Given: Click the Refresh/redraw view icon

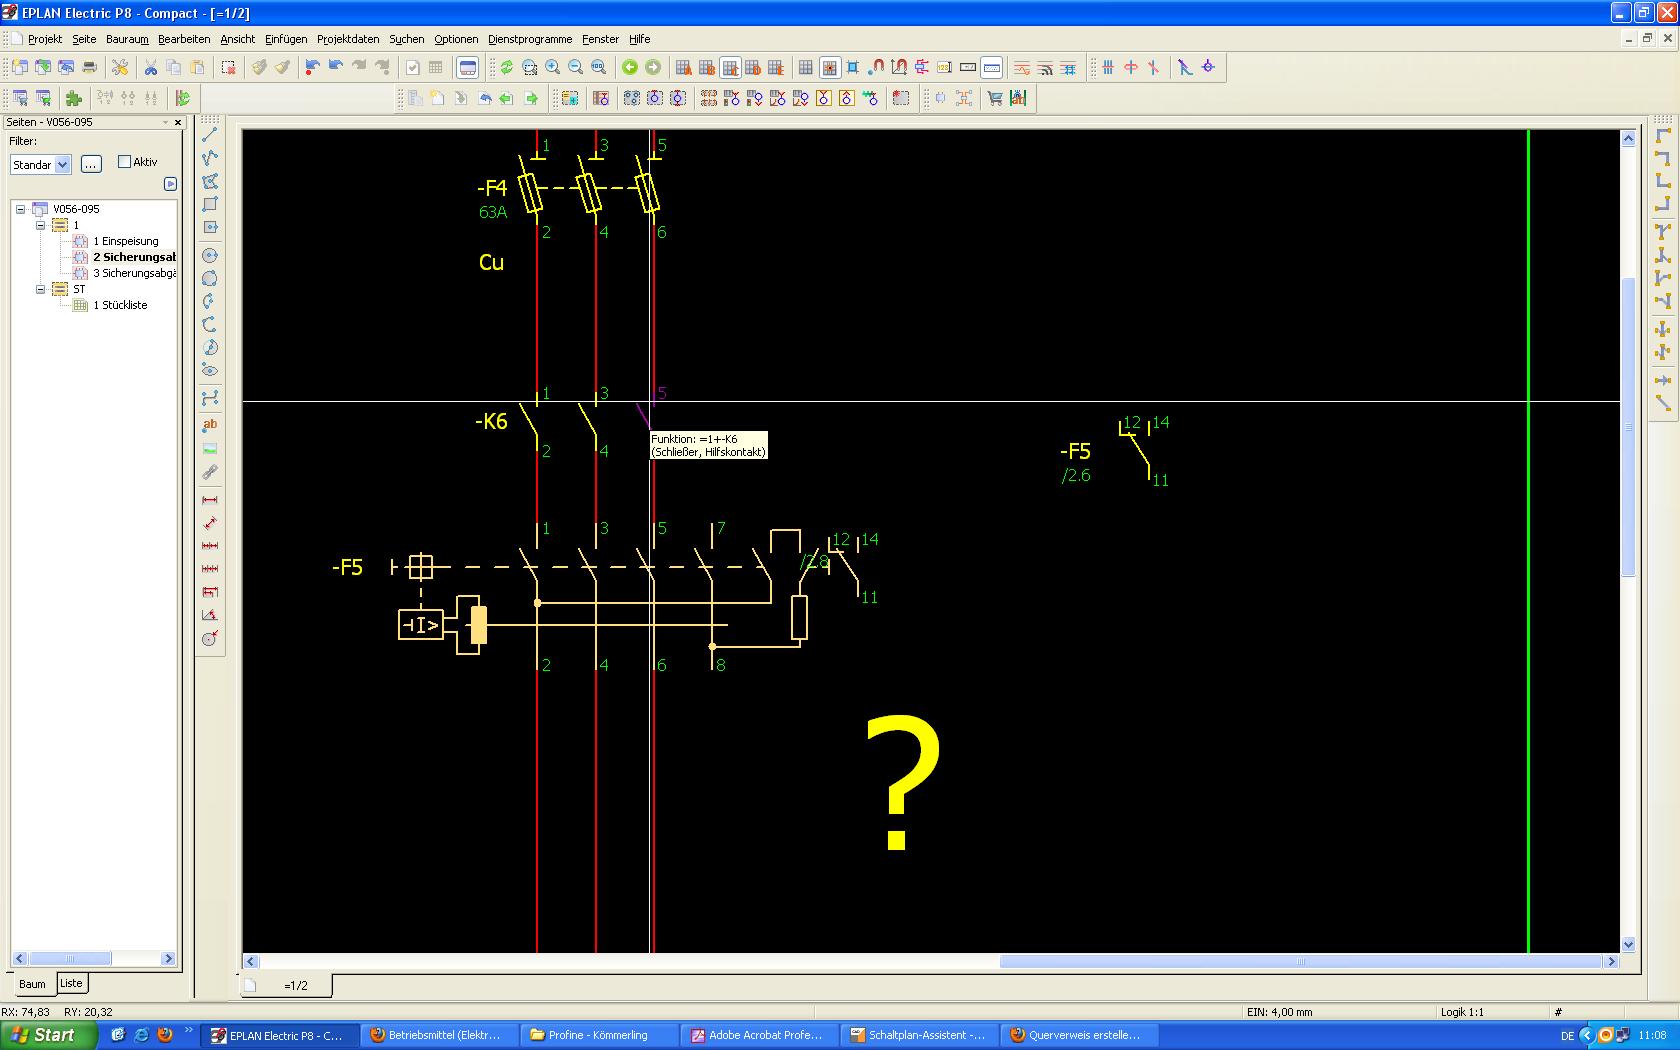Looking at the screenshot, I should coord(507,67).
